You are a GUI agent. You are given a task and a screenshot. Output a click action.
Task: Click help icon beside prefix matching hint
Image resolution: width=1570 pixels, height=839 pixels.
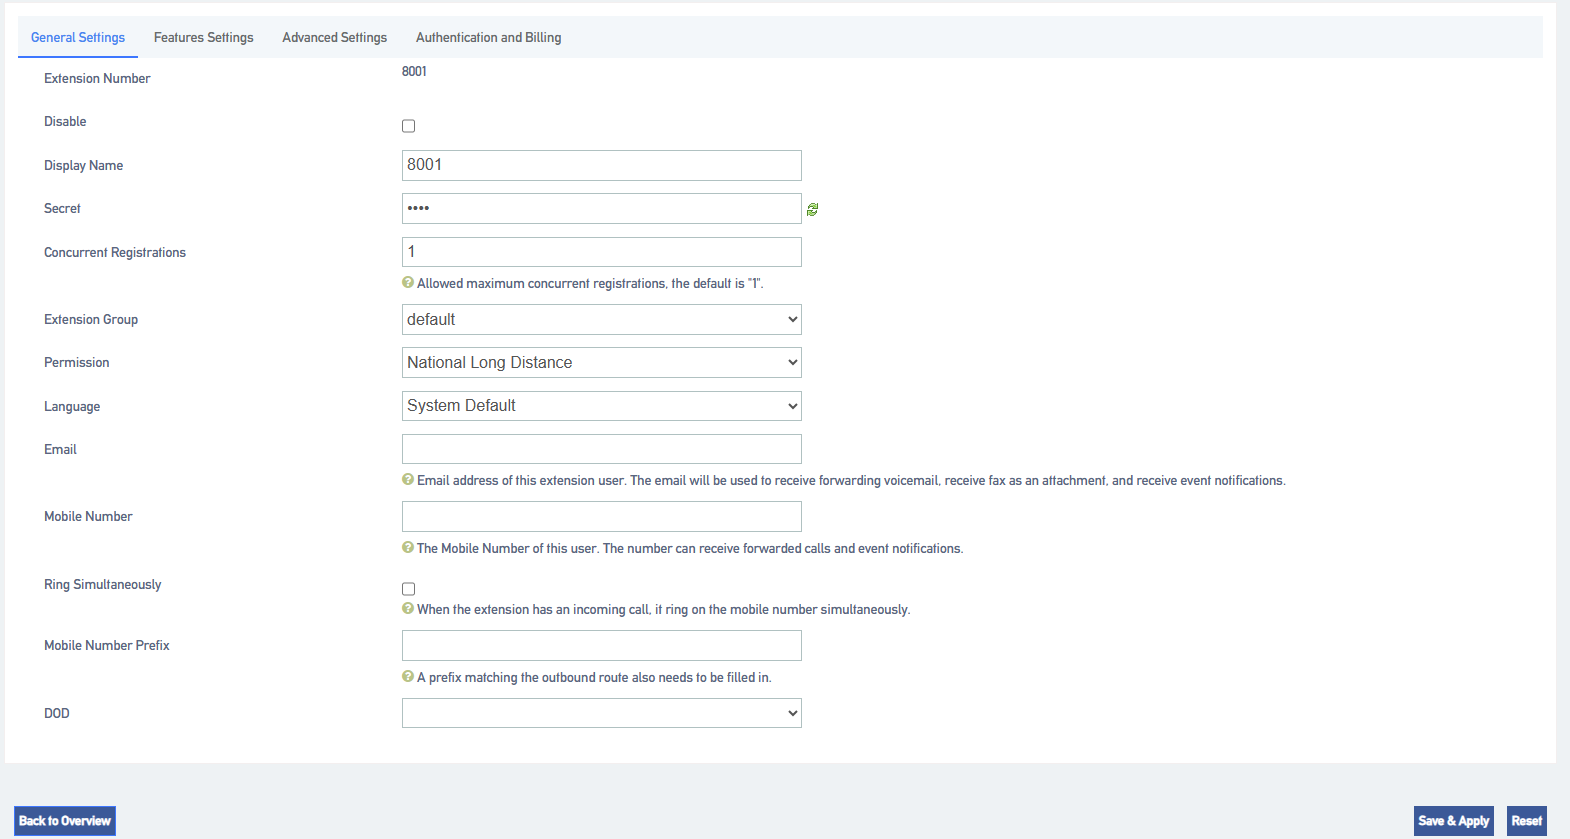pyautogui.click(x=408, y=677)
